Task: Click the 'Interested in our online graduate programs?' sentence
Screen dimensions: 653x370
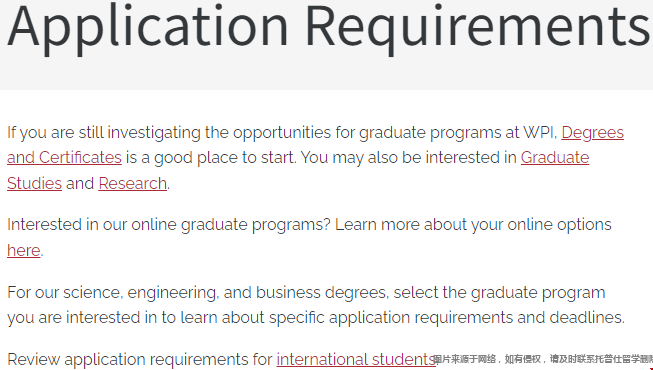Action: coord(169,225)
